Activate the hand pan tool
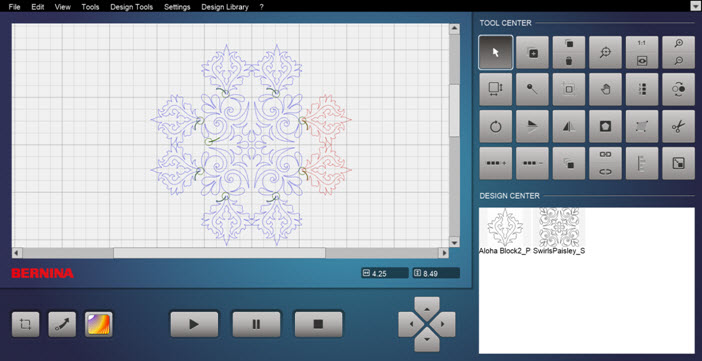Image resolution: width=702 pixels, height=361 pixels. point(605,89)
